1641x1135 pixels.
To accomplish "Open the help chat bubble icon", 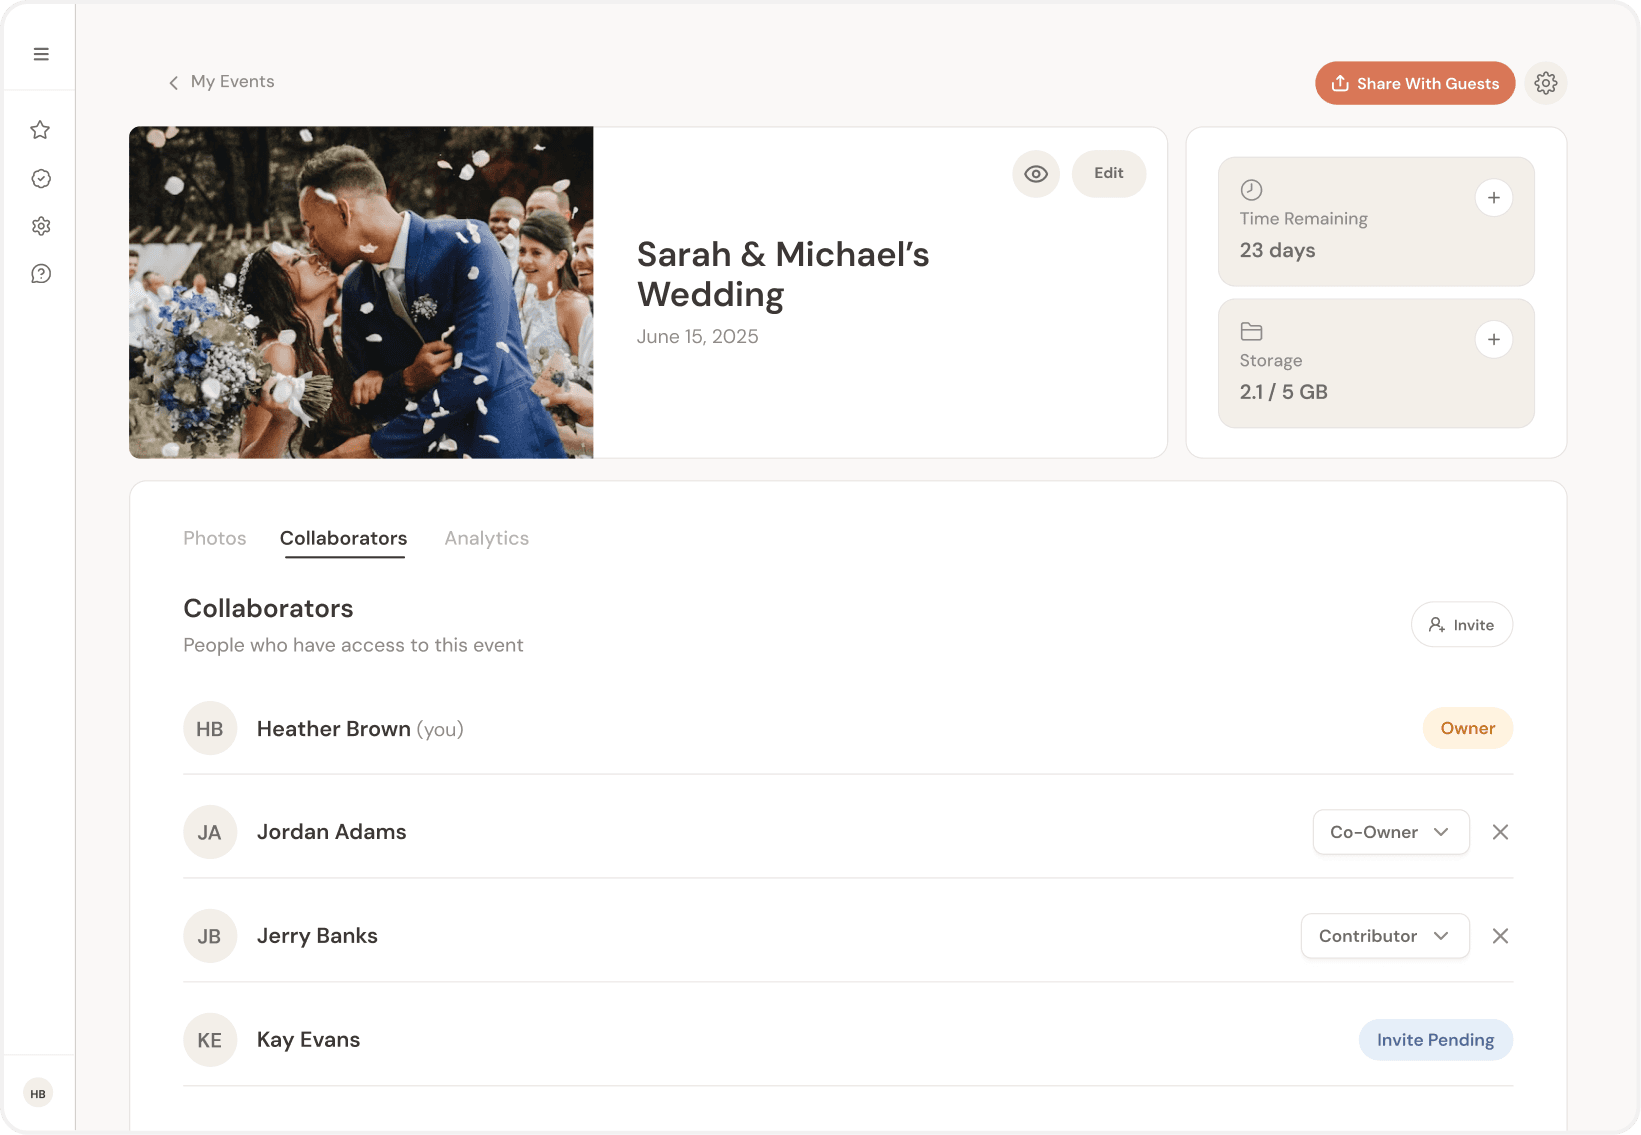I will (x=41, y=274).
